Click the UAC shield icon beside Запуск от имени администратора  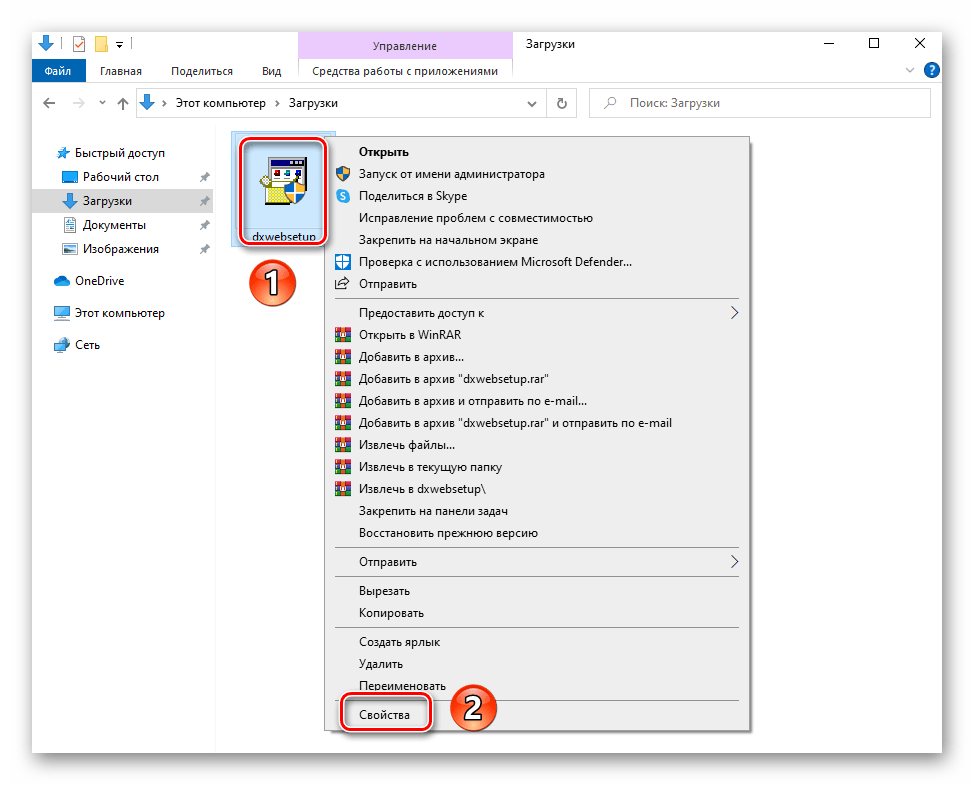[343, 174]
